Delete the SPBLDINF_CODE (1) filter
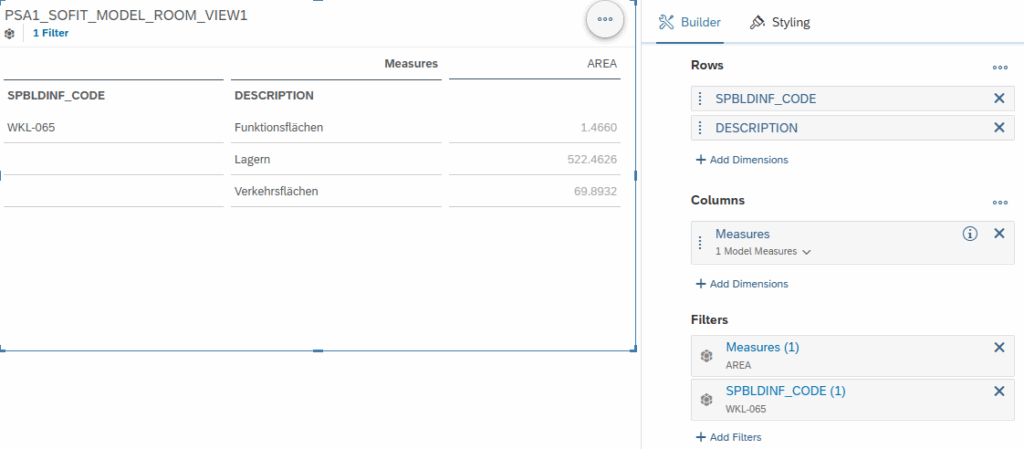 coord(999,391)
